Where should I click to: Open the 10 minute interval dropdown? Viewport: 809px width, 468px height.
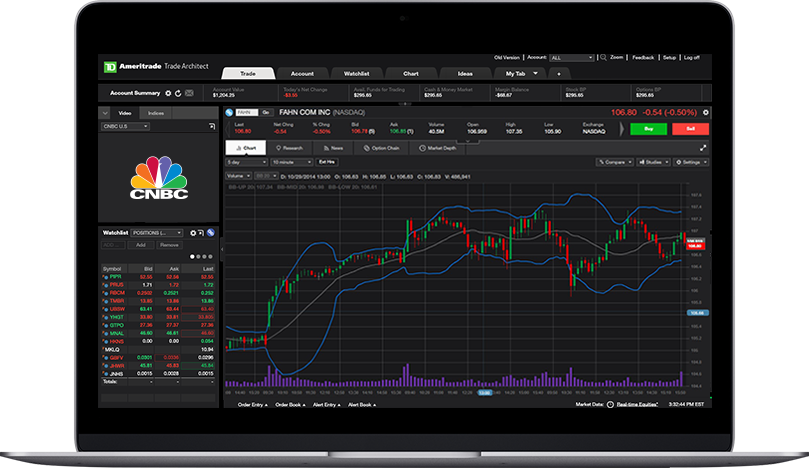(292, 163)
